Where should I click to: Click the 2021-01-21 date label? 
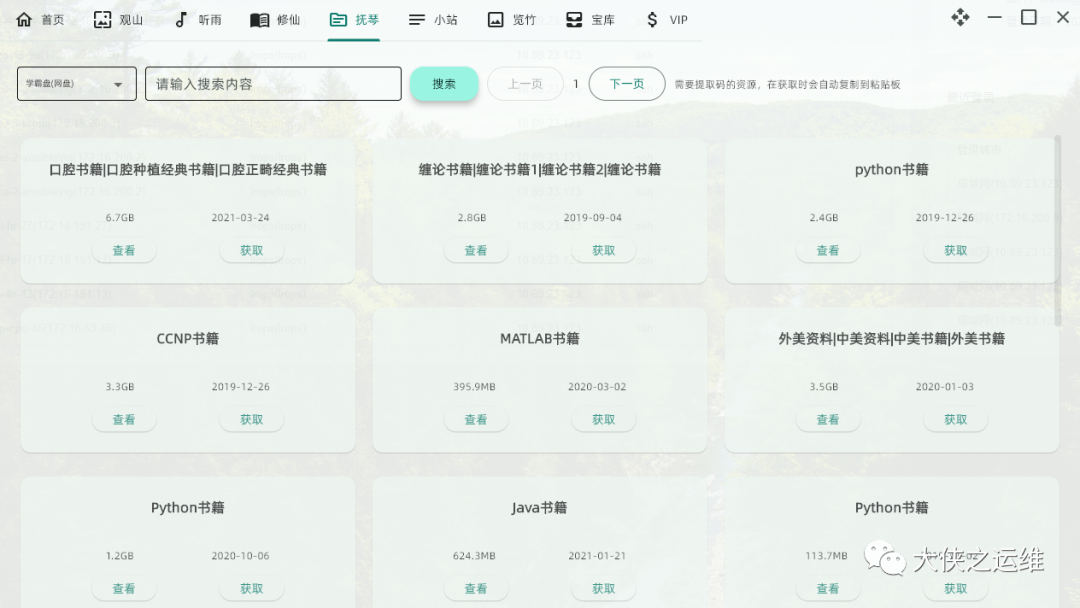click(597, 556)
